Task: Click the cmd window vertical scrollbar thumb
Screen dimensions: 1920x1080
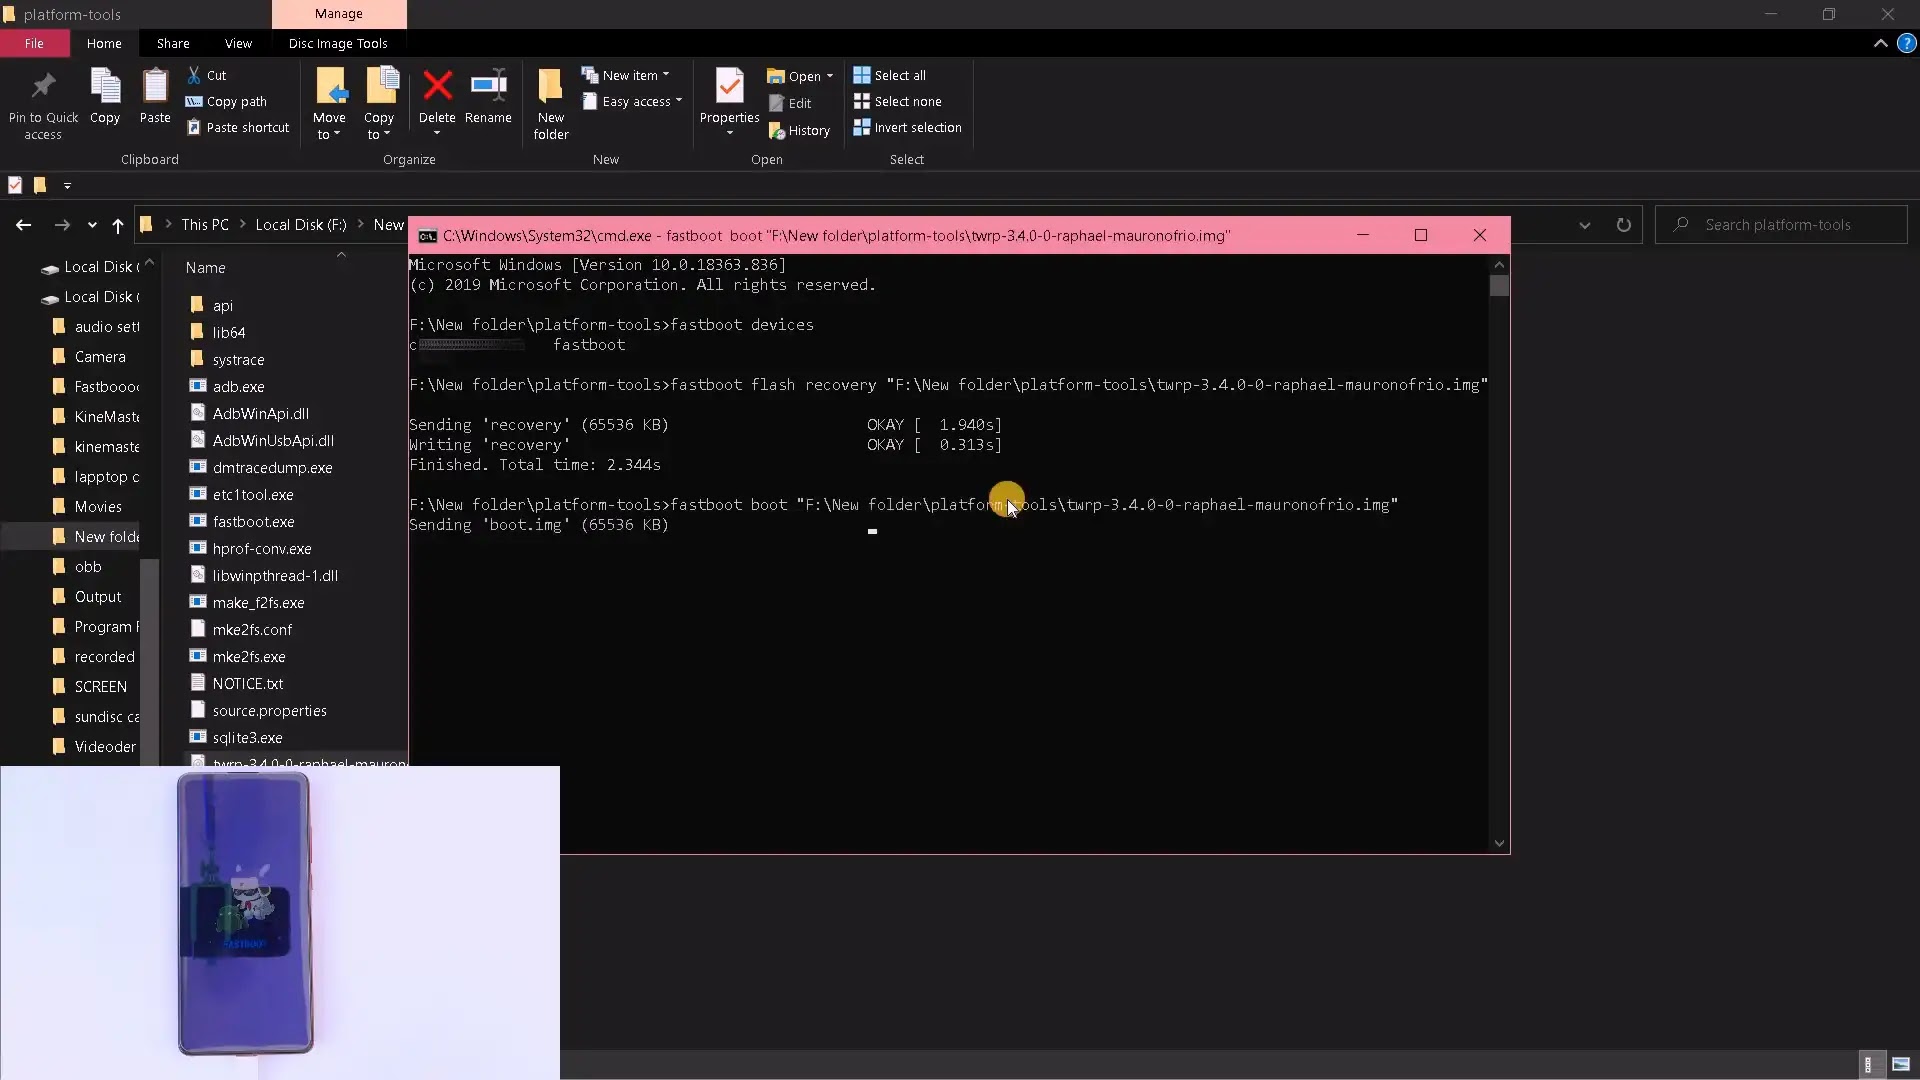Action: 1498,286
